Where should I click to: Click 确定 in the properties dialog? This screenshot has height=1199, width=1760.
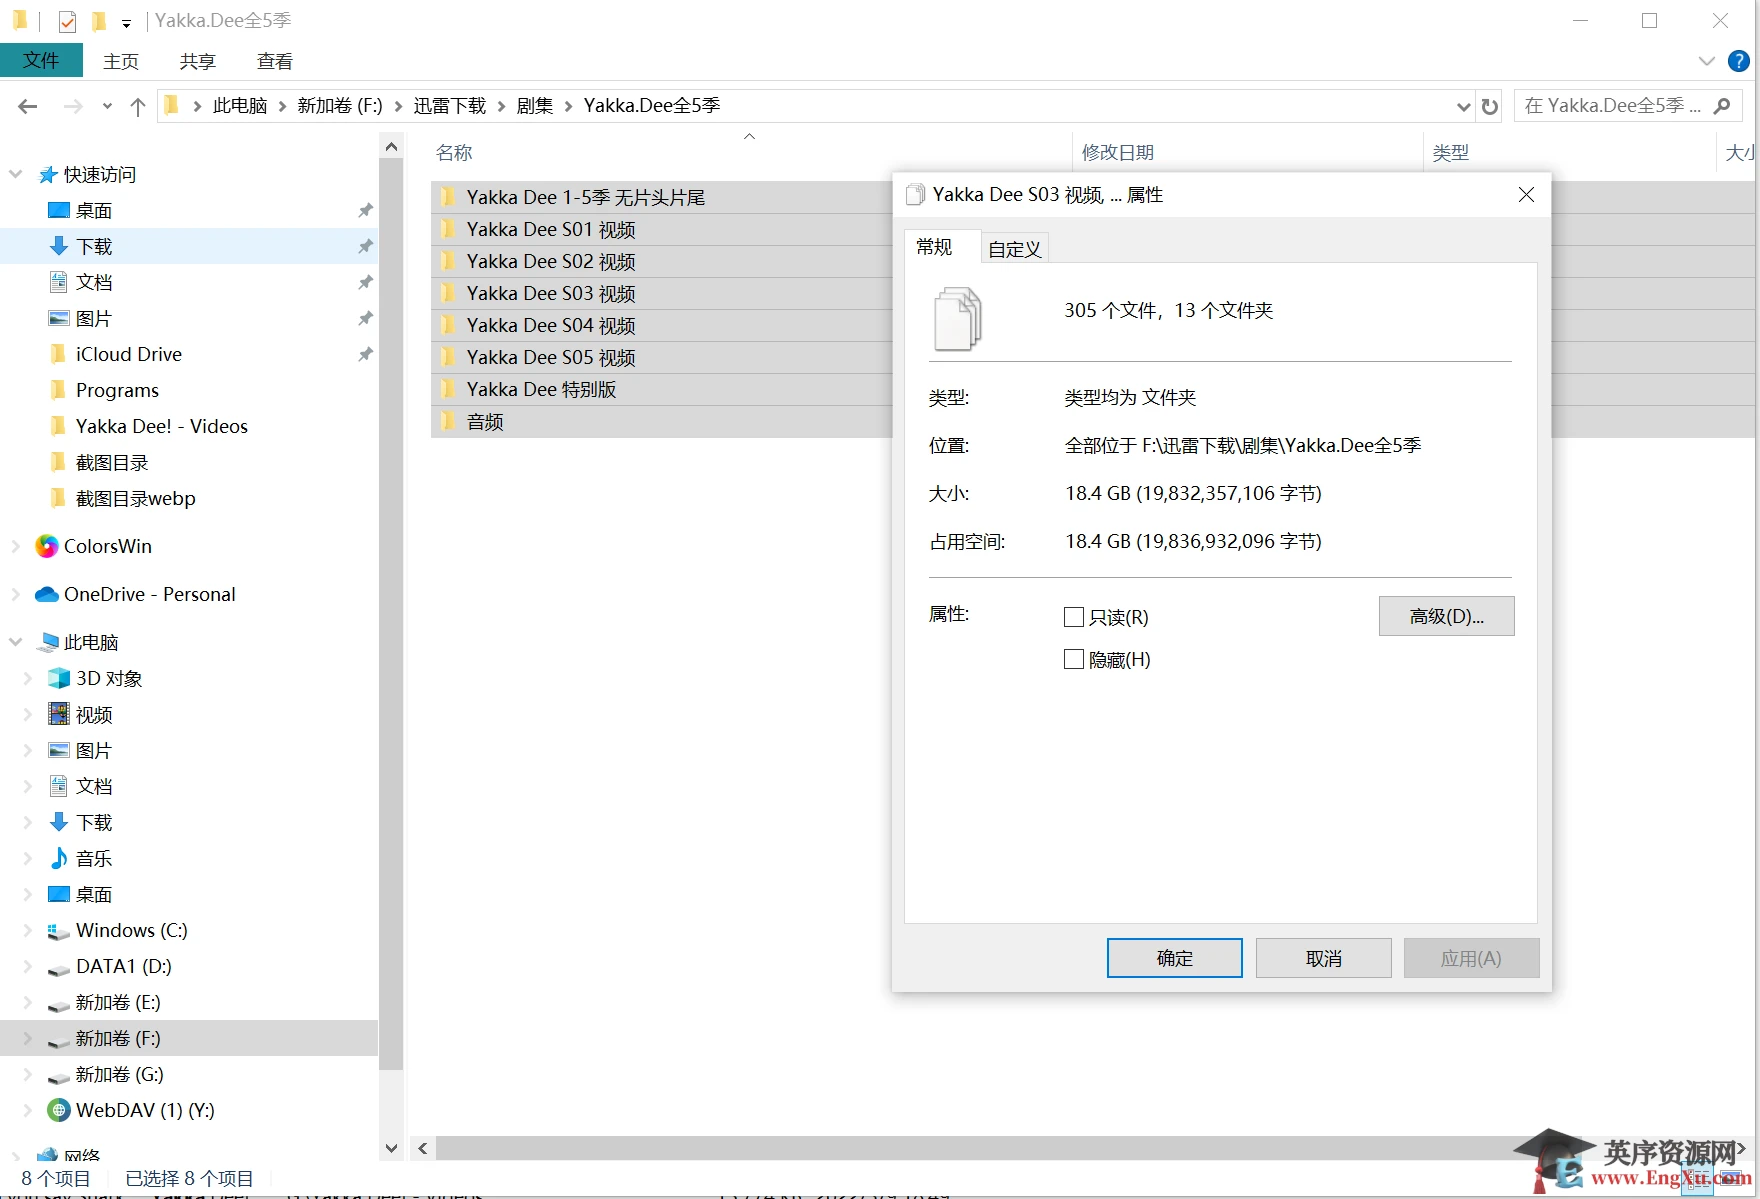[x=1175, y=958]
